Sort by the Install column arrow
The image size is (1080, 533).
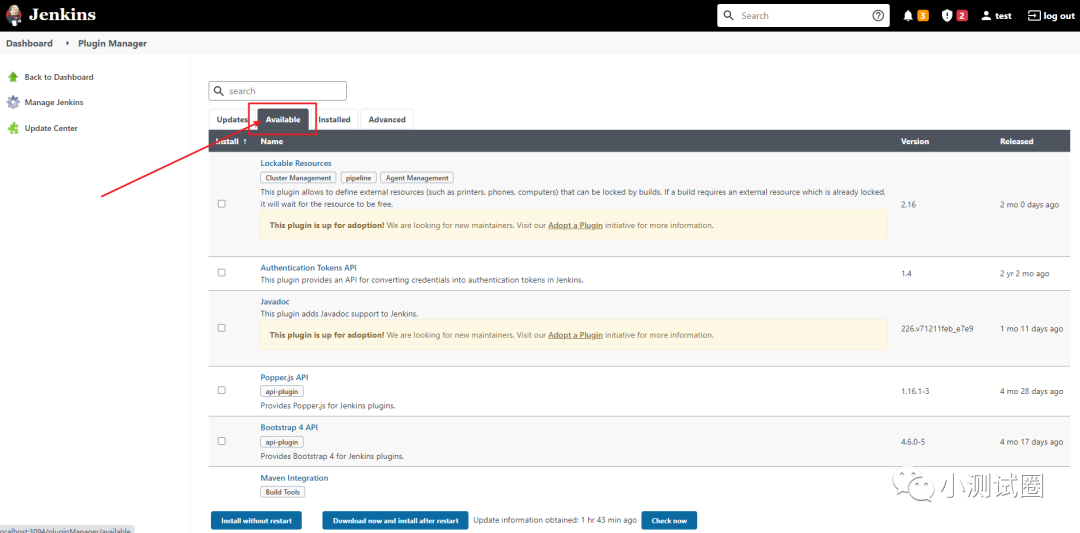point(245,141)
